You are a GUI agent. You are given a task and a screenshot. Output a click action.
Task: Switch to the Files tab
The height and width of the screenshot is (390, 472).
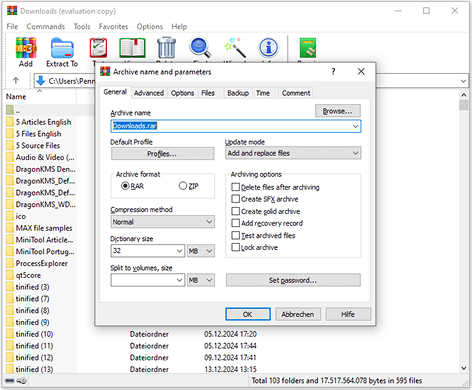click(x=208, y=93)
